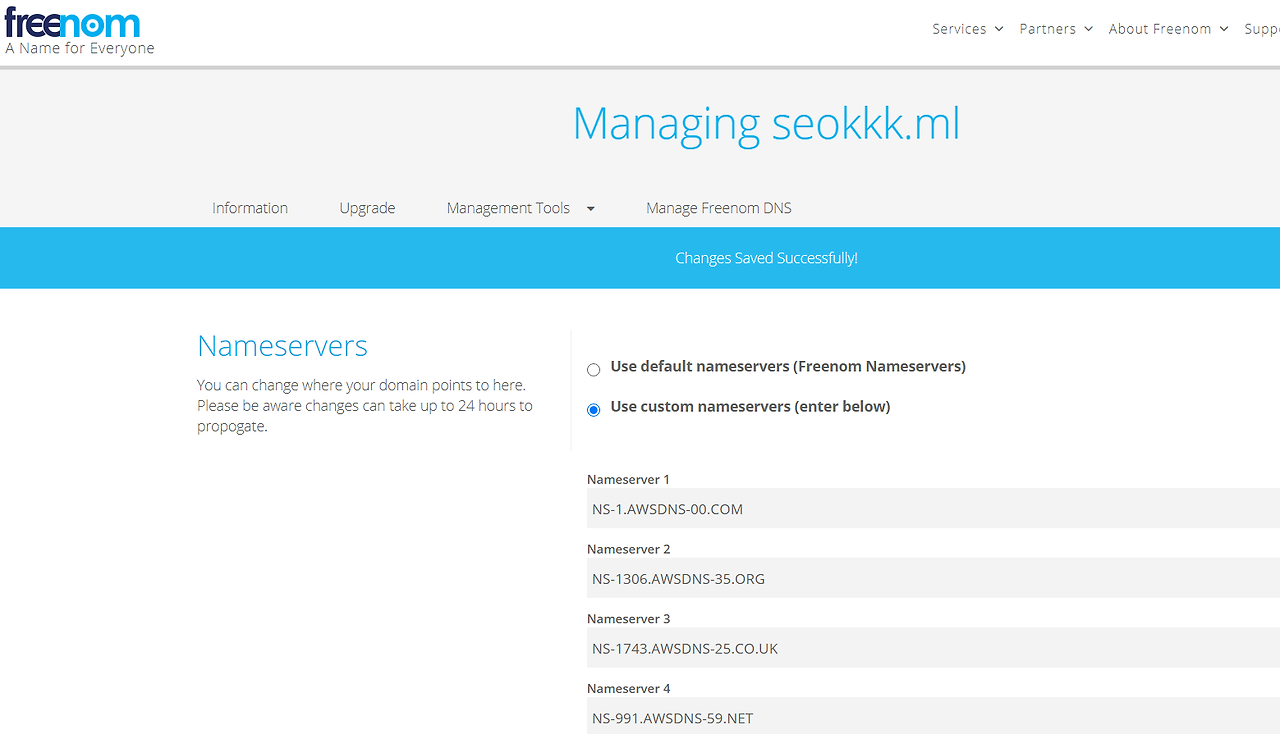1280x734 pixels.
Task: Expand the Partners menu
Action: [1056, 29]
